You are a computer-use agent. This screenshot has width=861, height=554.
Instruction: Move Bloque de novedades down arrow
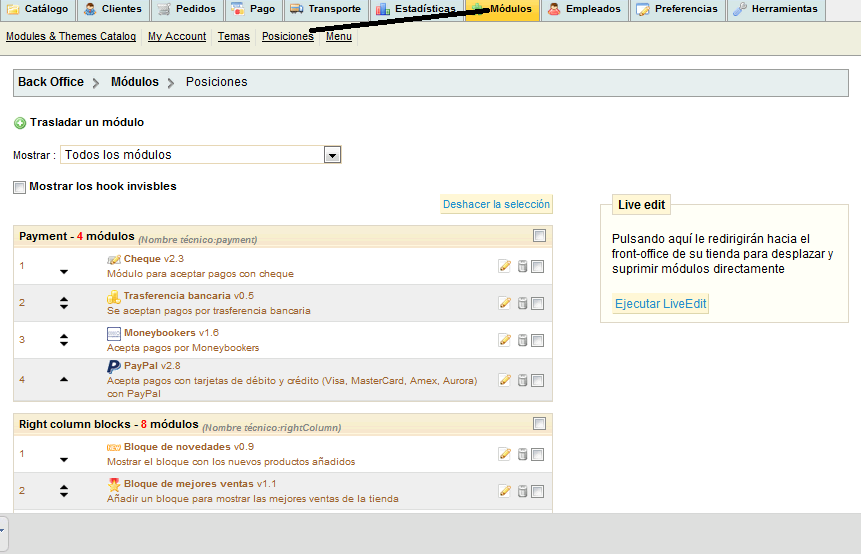[64, 460]
